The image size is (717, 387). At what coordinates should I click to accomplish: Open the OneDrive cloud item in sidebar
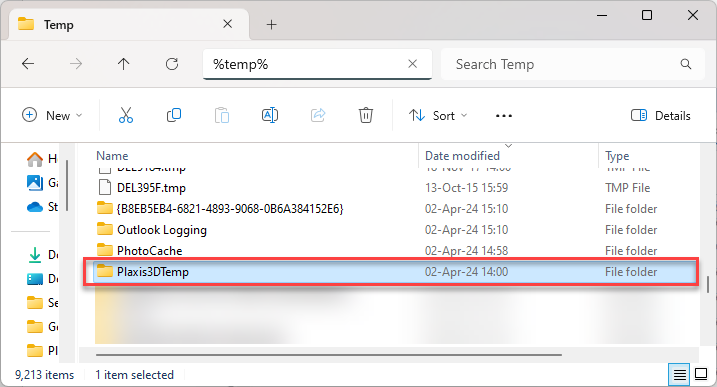point(42,207)
